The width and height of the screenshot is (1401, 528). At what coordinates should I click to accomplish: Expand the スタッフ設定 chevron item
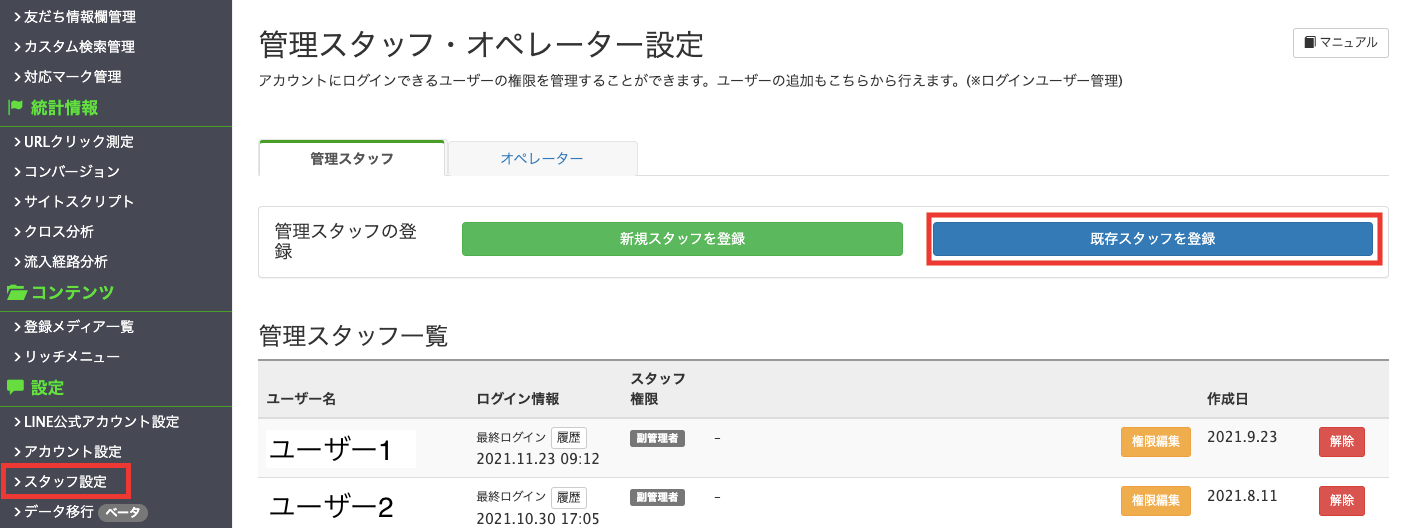pyautogui.click(x=65, y=481)
